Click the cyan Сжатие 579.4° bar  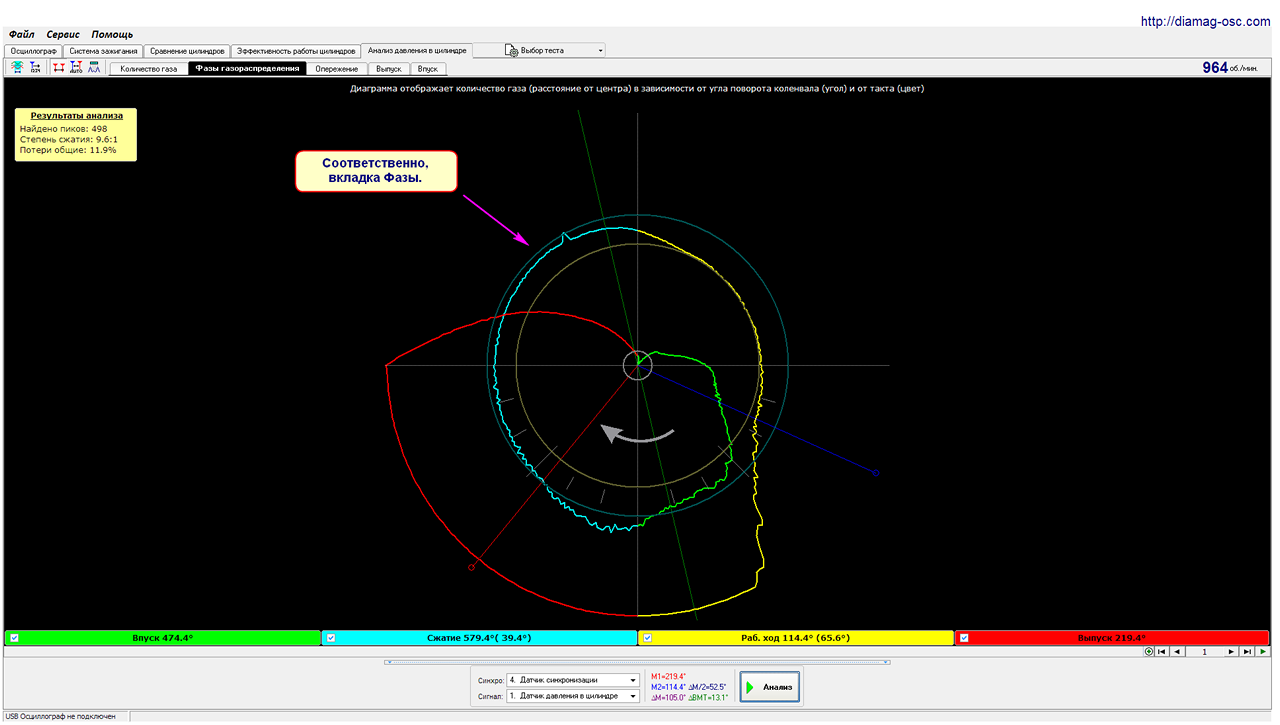[x=479, y=637]
